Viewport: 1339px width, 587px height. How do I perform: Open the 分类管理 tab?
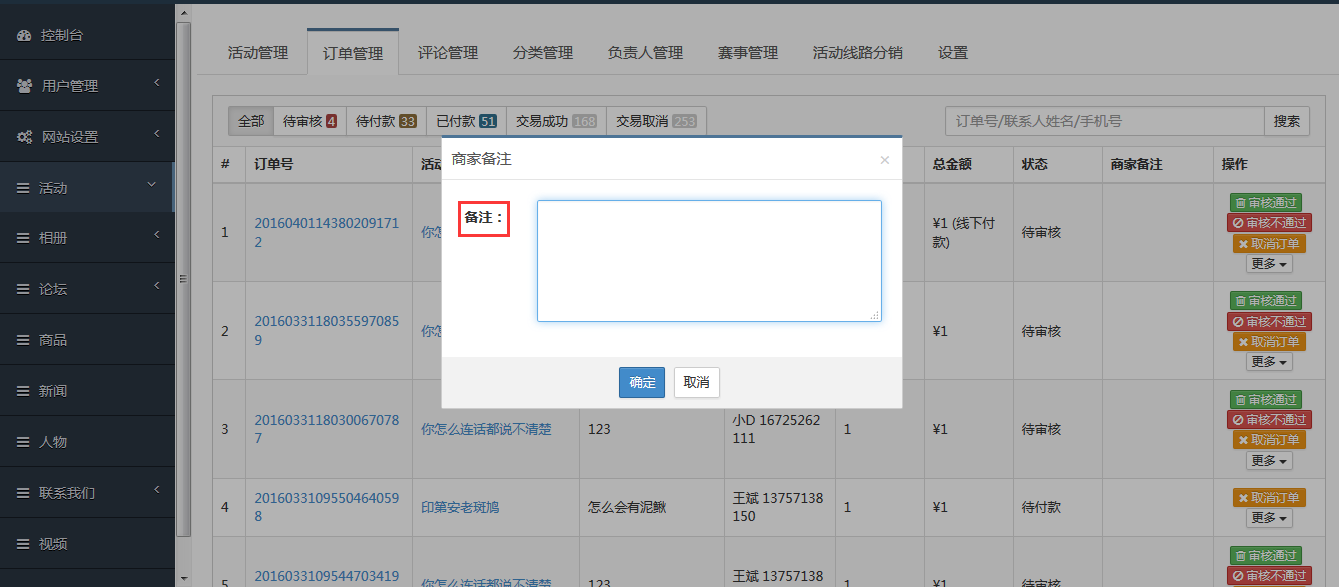543,53
